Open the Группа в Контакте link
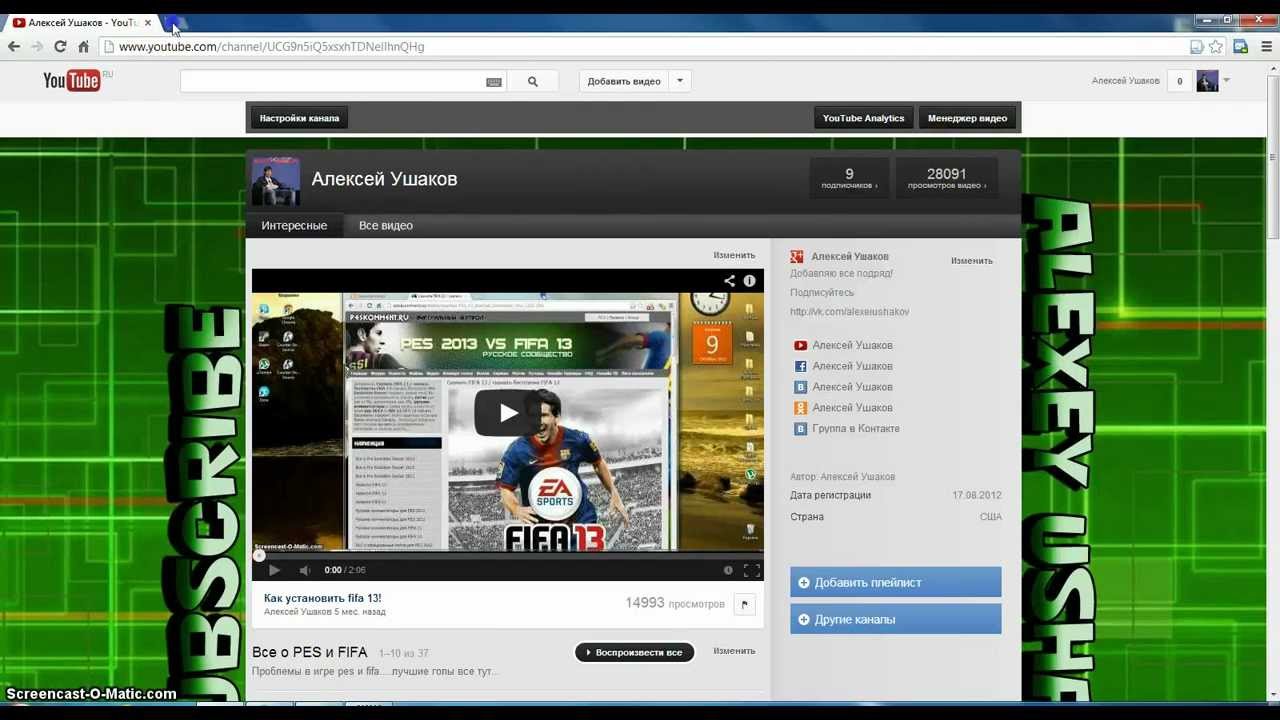 pyautogui.click(x=856, y=428)
